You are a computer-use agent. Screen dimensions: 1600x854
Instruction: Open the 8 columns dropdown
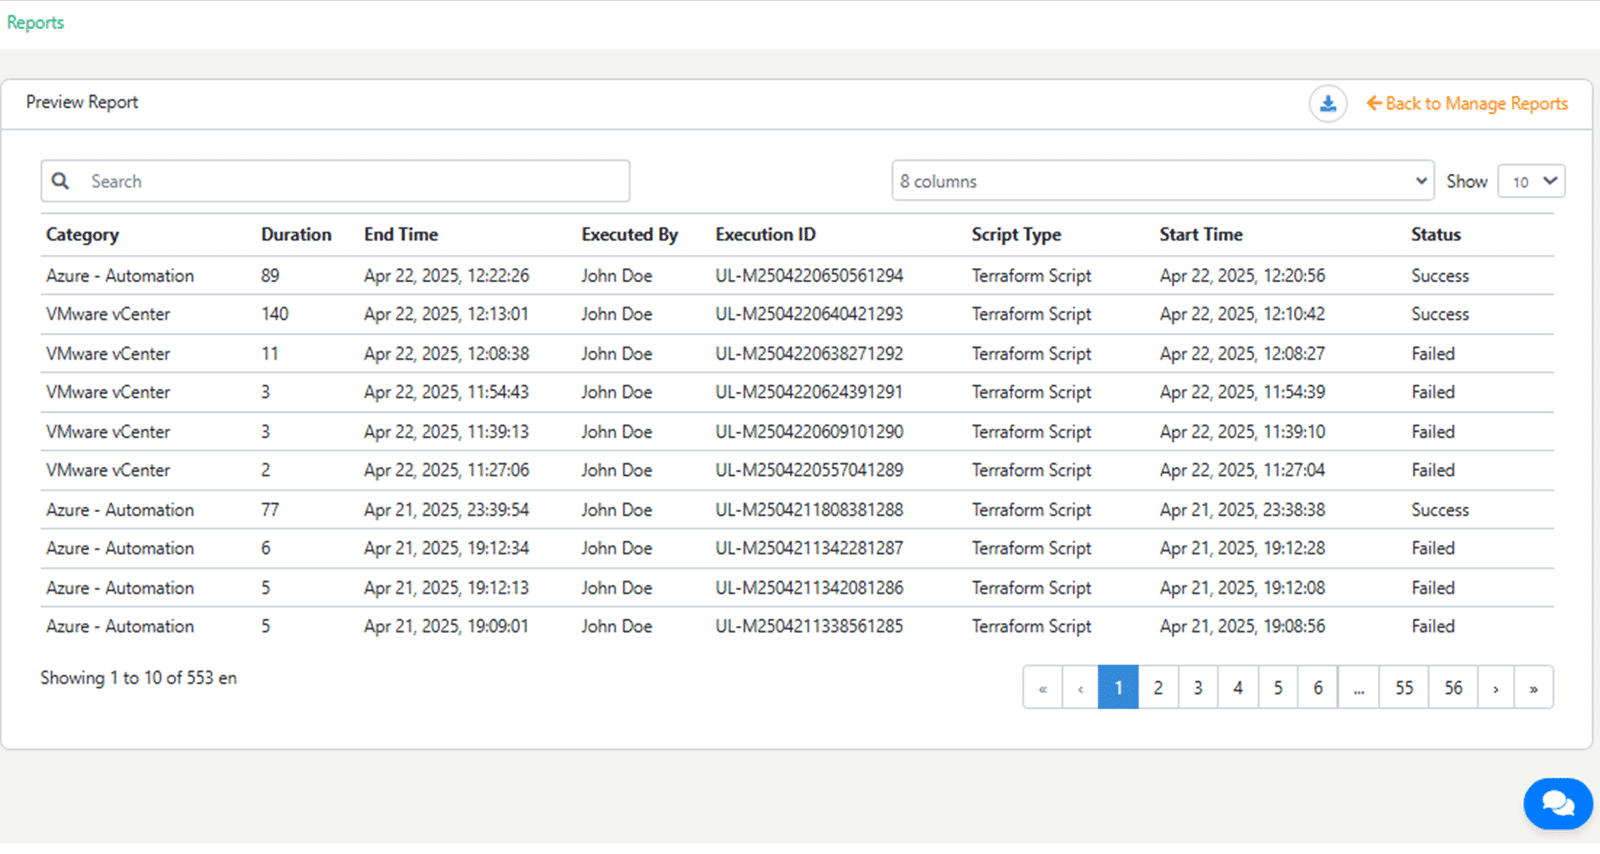tap(1162, 181)
